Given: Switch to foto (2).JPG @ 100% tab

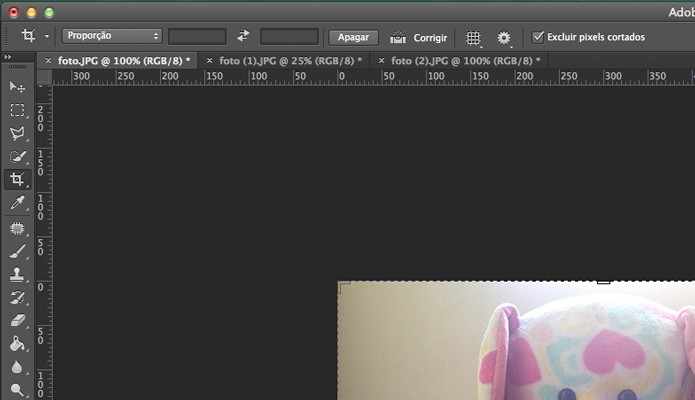Looking at the screenshot, I should tap(465, 61).
